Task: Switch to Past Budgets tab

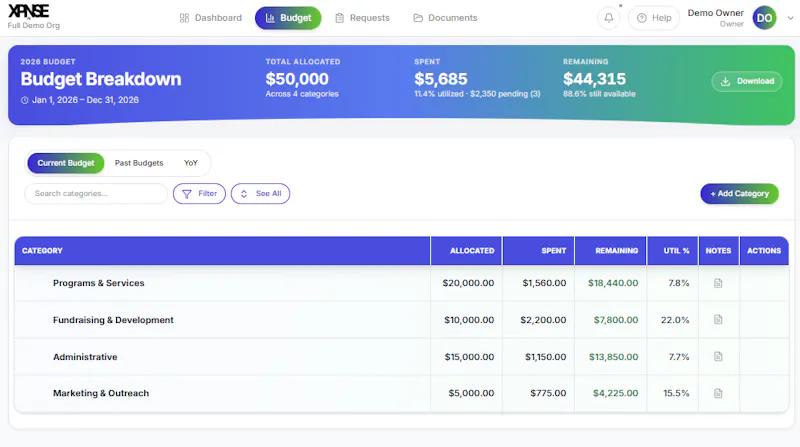Action: click(x=139, y=163)
